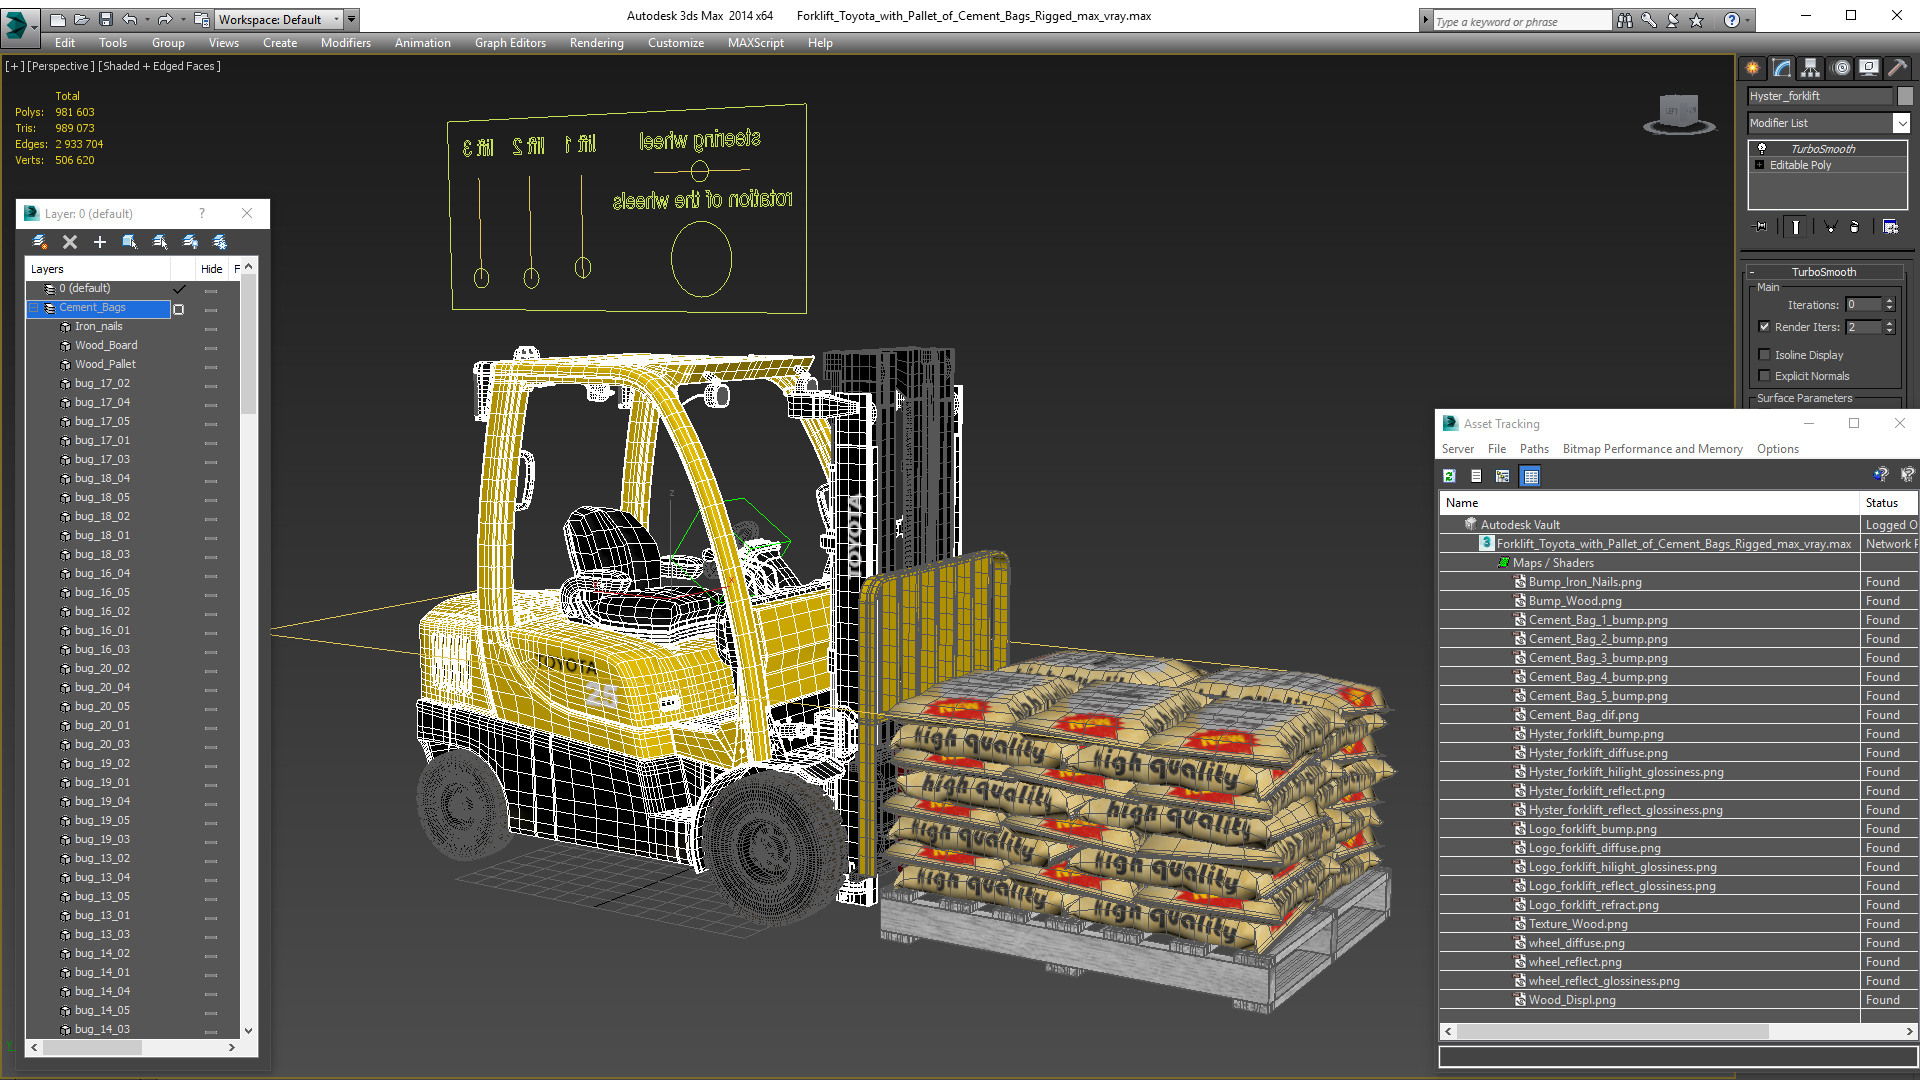Click Create New Layer icon in Layer dialog

pos(40,242)
